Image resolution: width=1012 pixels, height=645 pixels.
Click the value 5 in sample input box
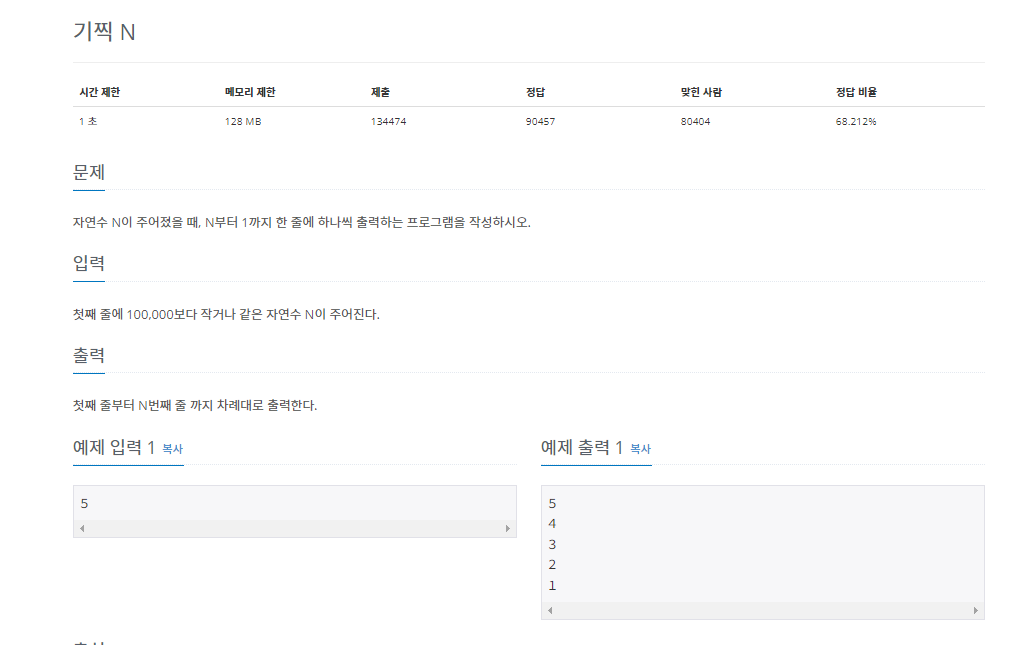coord(85,504)
